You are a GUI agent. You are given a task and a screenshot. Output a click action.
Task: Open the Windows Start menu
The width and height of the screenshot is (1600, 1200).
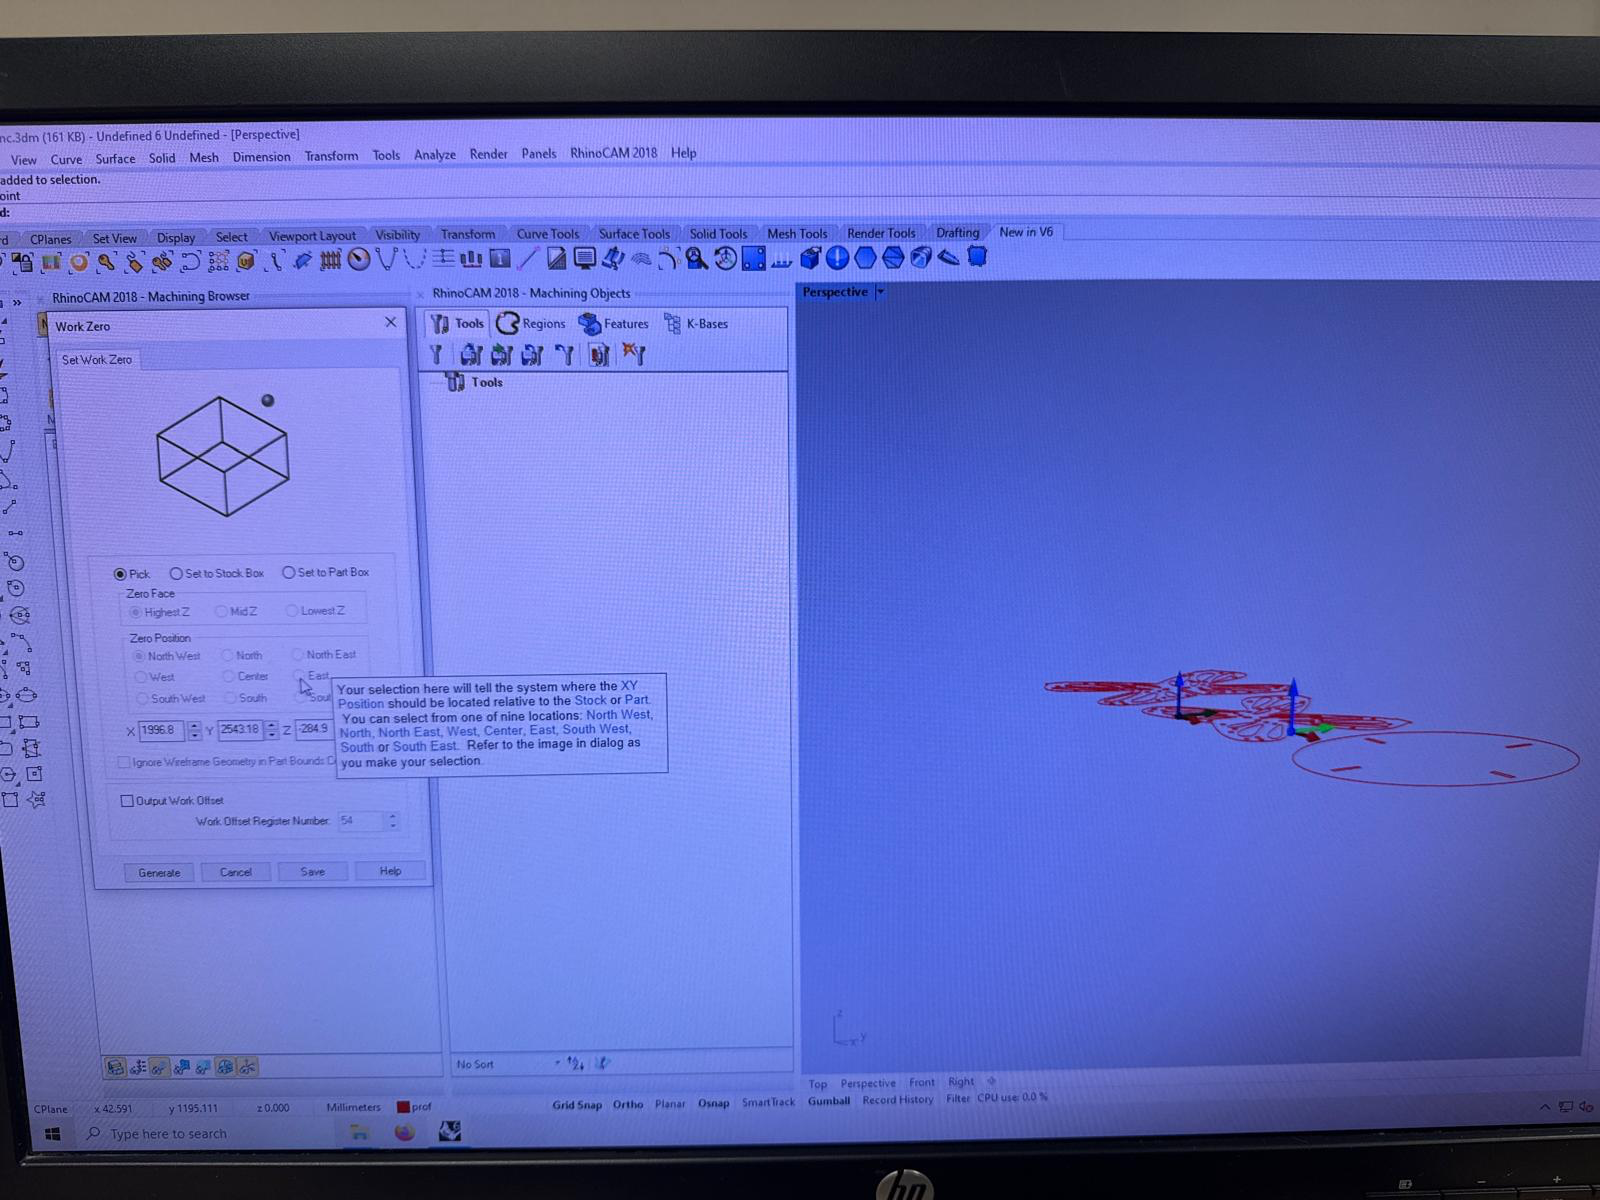53,1134
